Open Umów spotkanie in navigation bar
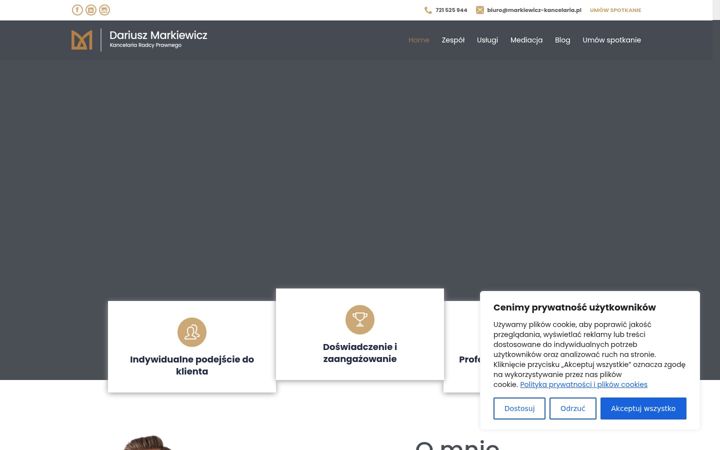The width and height of the screenshot is (720, 450). 612,40
